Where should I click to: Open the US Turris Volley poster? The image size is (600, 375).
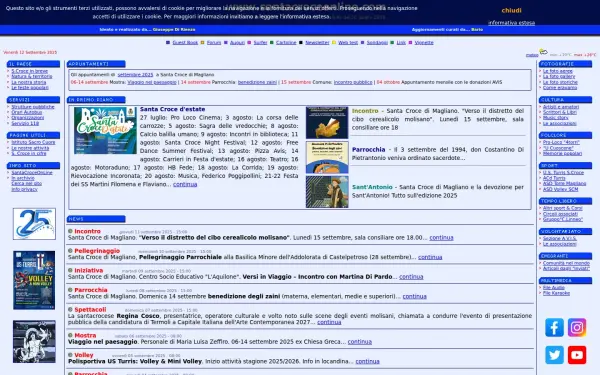pos(34,280)
